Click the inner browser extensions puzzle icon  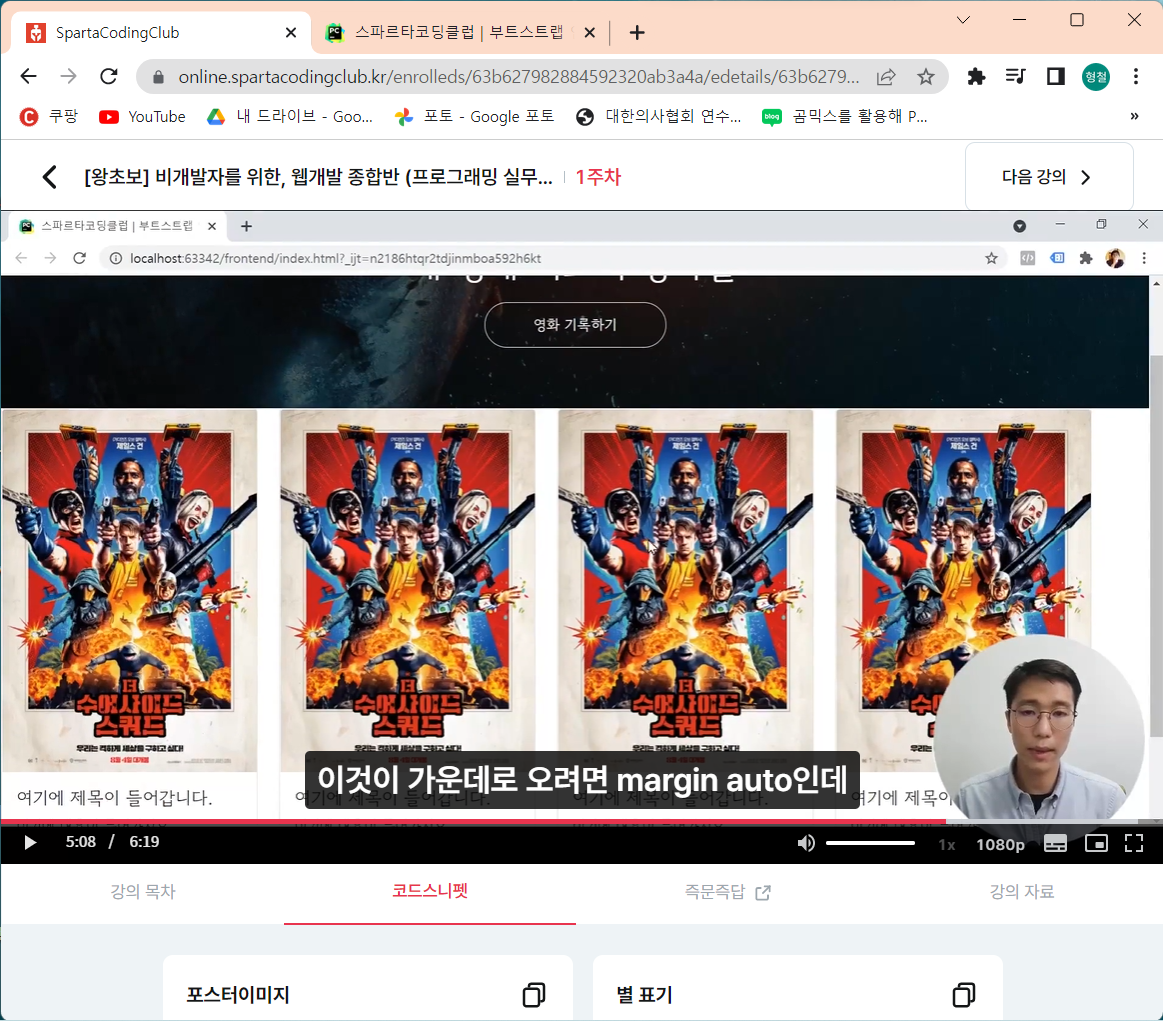(1086, 258)
